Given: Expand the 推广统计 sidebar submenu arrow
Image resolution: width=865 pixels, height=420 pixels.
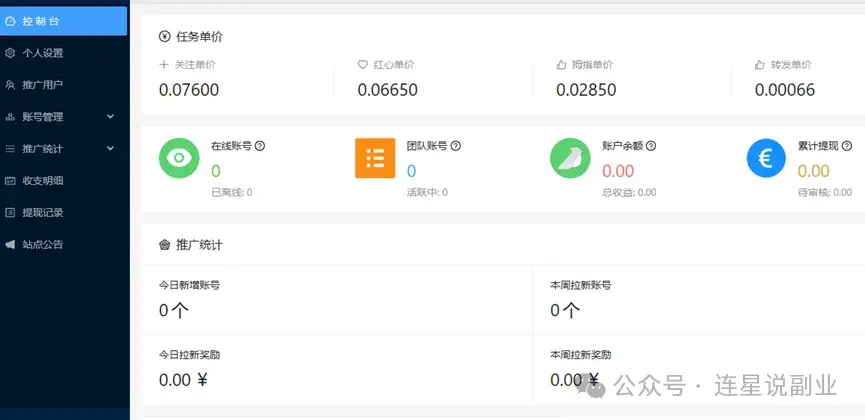Looking at the screenshot, I should [110, 148].
